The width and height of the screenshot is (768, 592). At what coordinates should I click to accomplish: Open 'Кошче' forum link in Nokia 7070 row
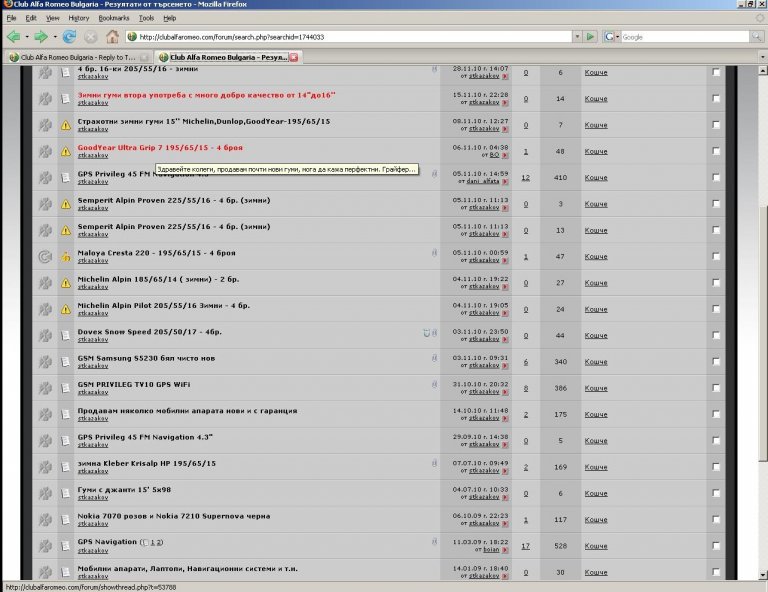[x=595, y=519]
